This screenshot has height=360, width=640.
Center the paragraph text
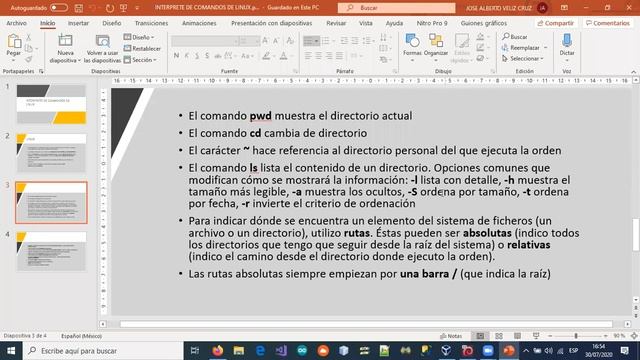318,56
